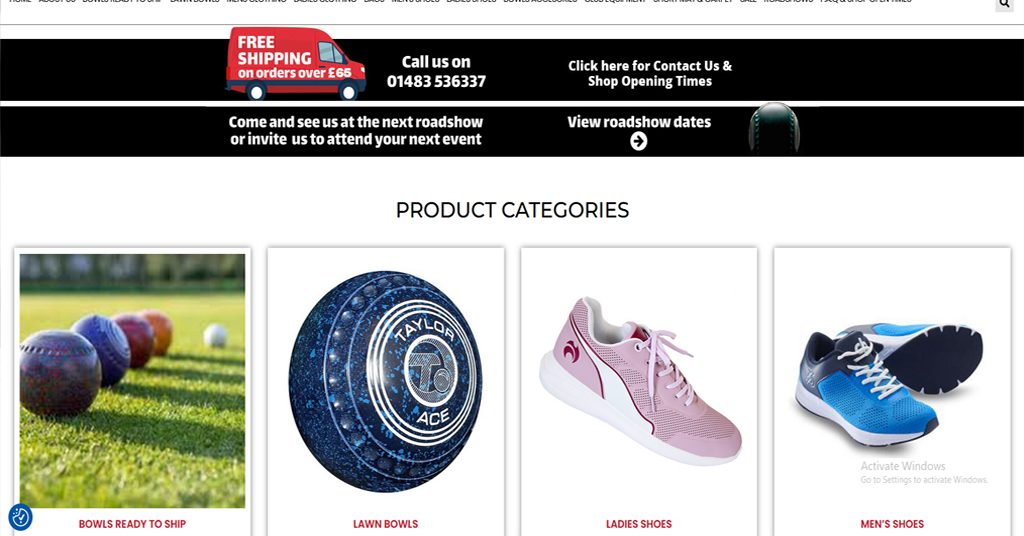Click the View roadshow dates text
This screenshot has height=536, width=1024.
coord(639,122)
